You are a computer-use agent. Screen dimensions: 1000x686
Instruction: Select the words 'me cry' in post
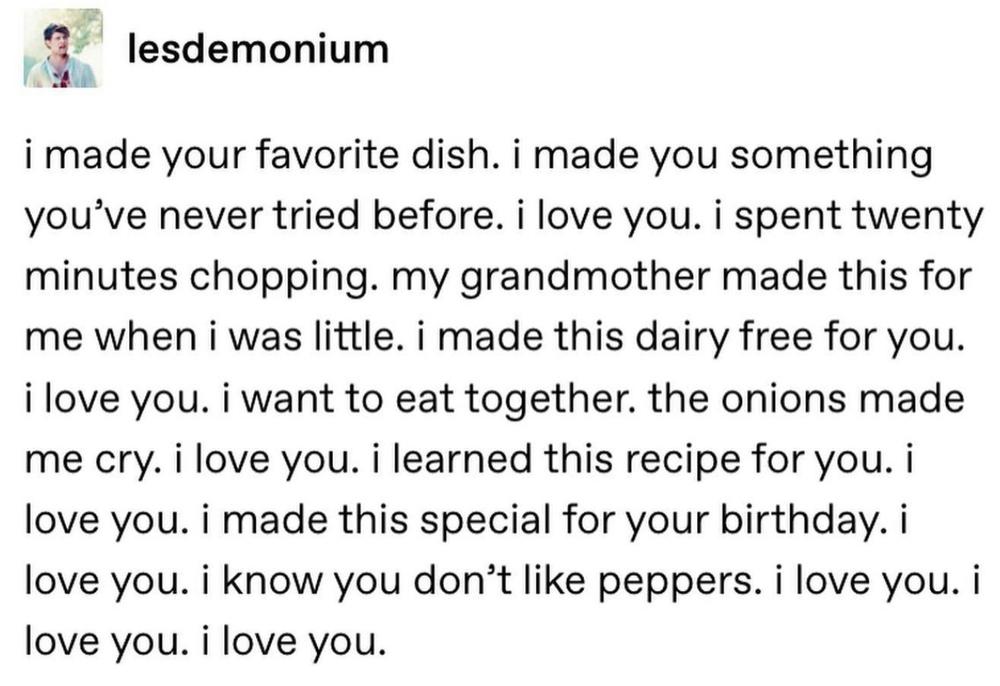89,460
